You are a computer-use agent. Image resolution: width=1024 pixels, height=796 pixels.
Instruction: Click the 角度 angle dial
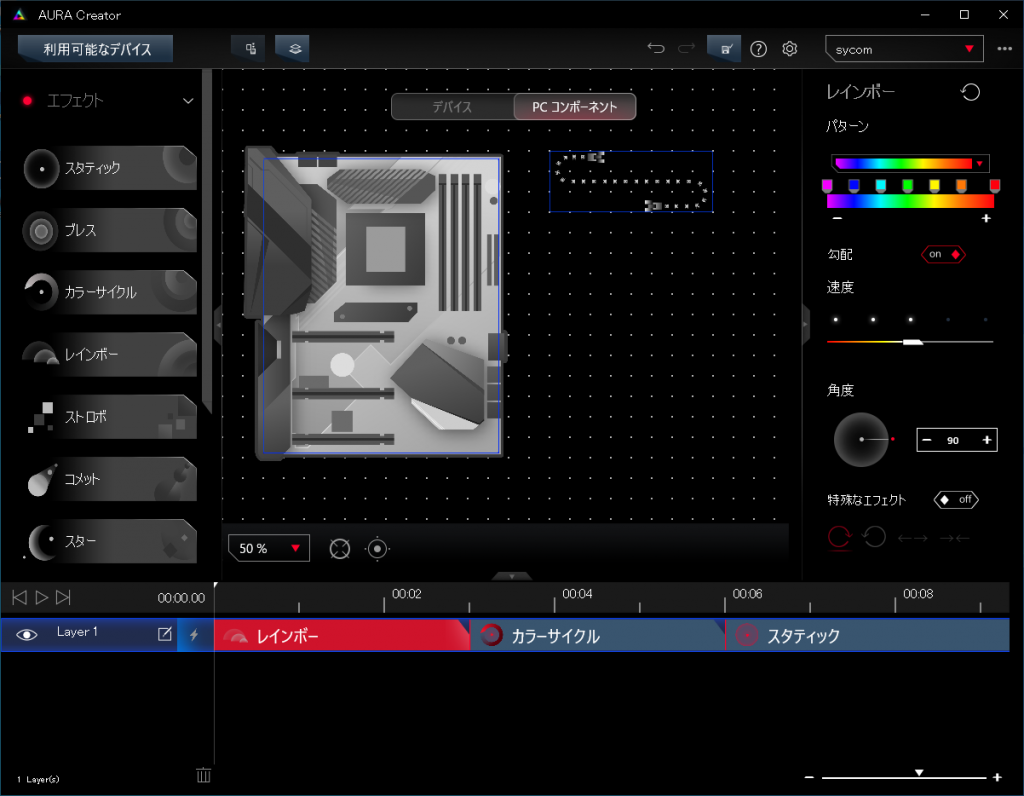click(861, 439)
